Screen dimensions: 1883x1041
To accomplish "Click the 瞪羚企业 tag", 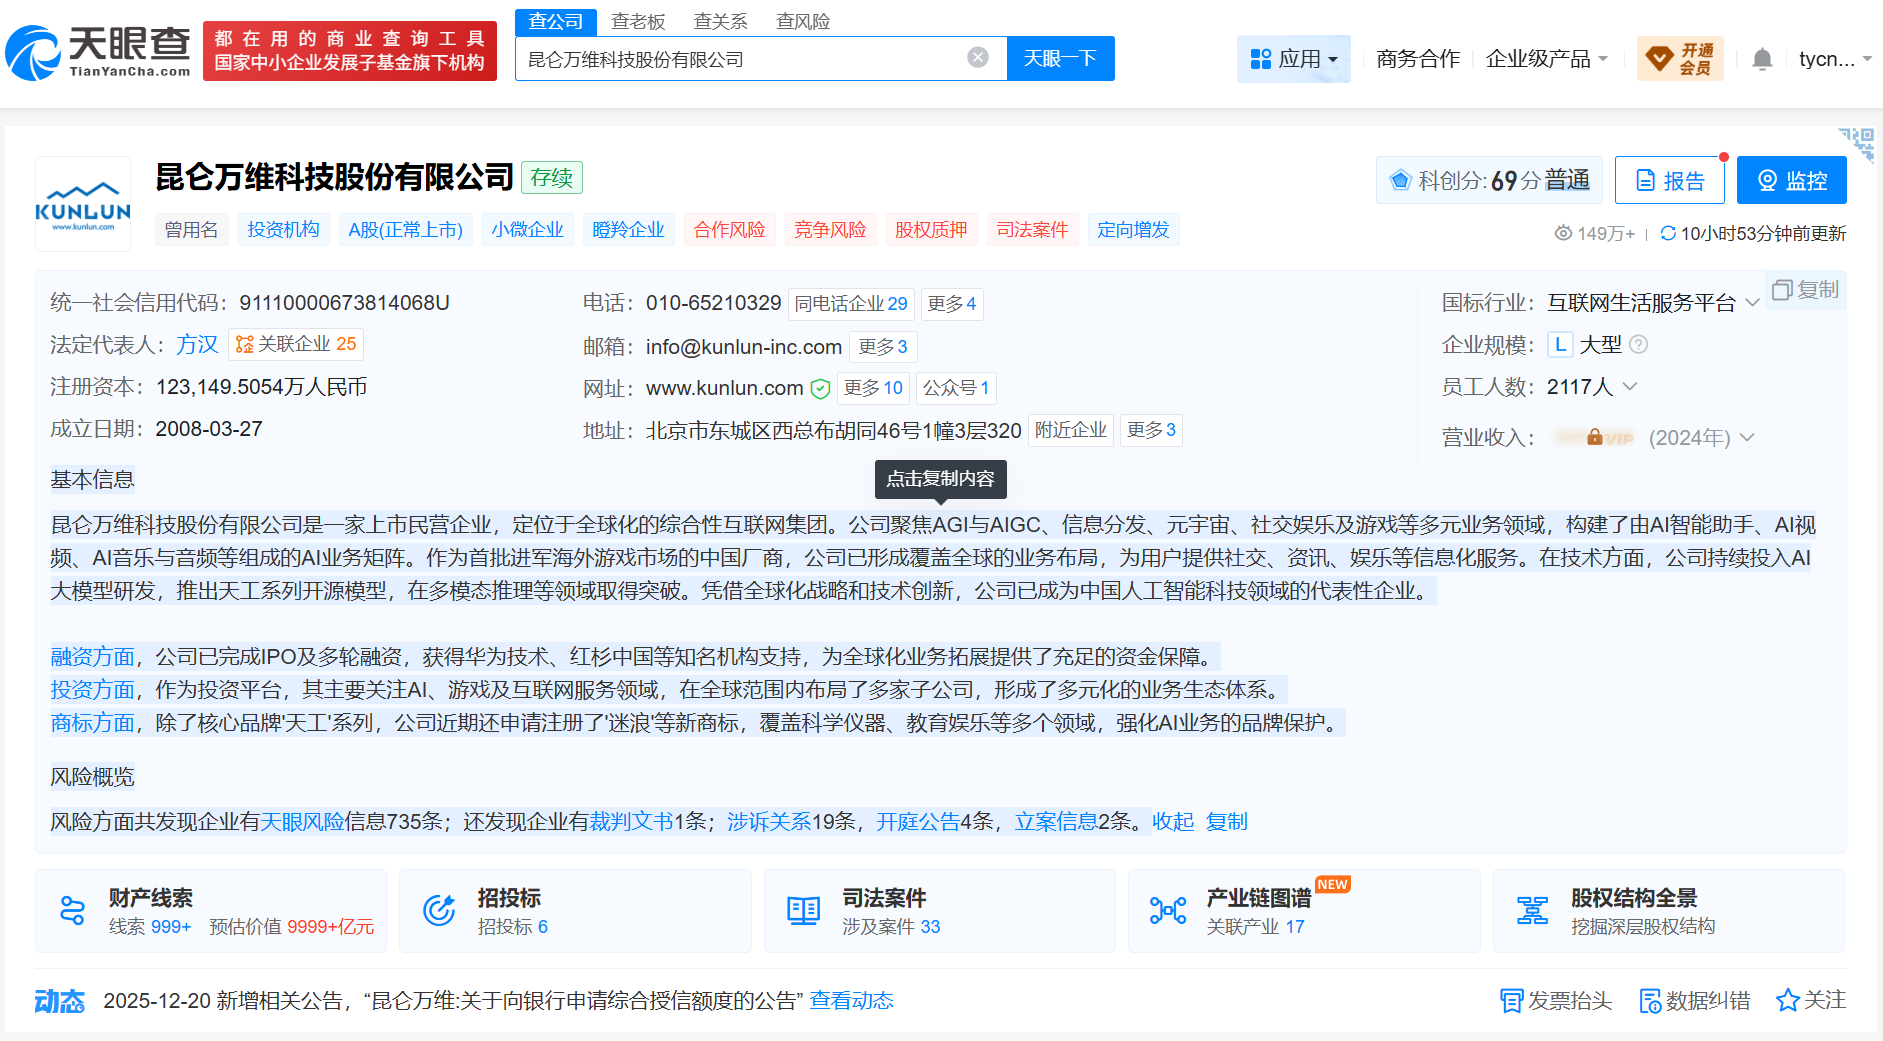I will [629, 230].
